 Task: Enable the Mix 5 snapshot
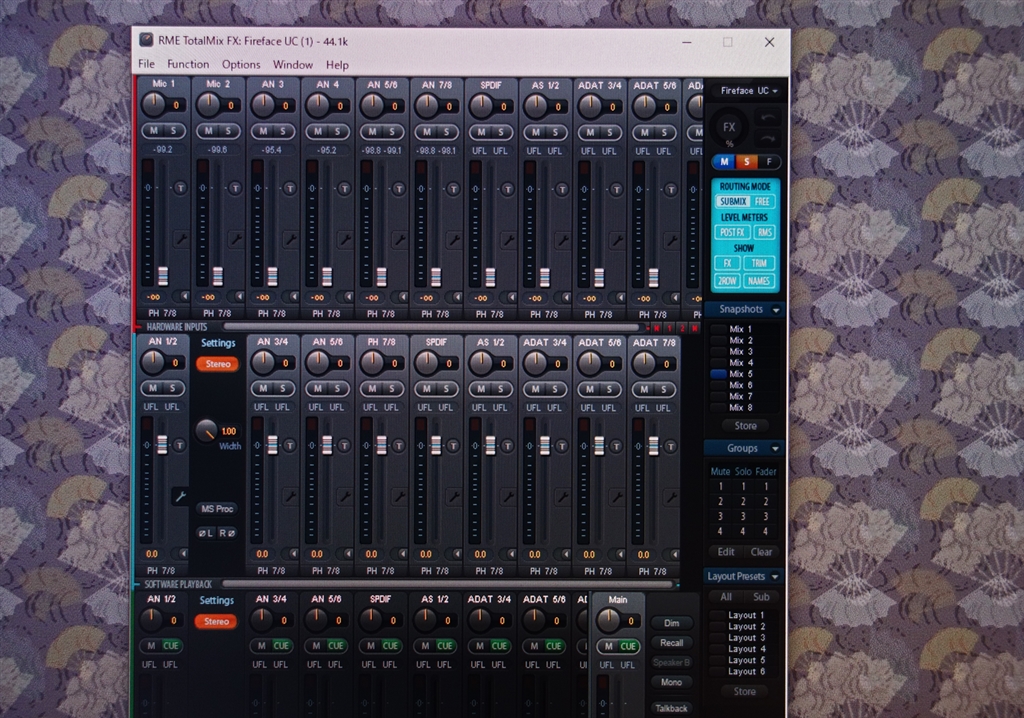(719, 374)
